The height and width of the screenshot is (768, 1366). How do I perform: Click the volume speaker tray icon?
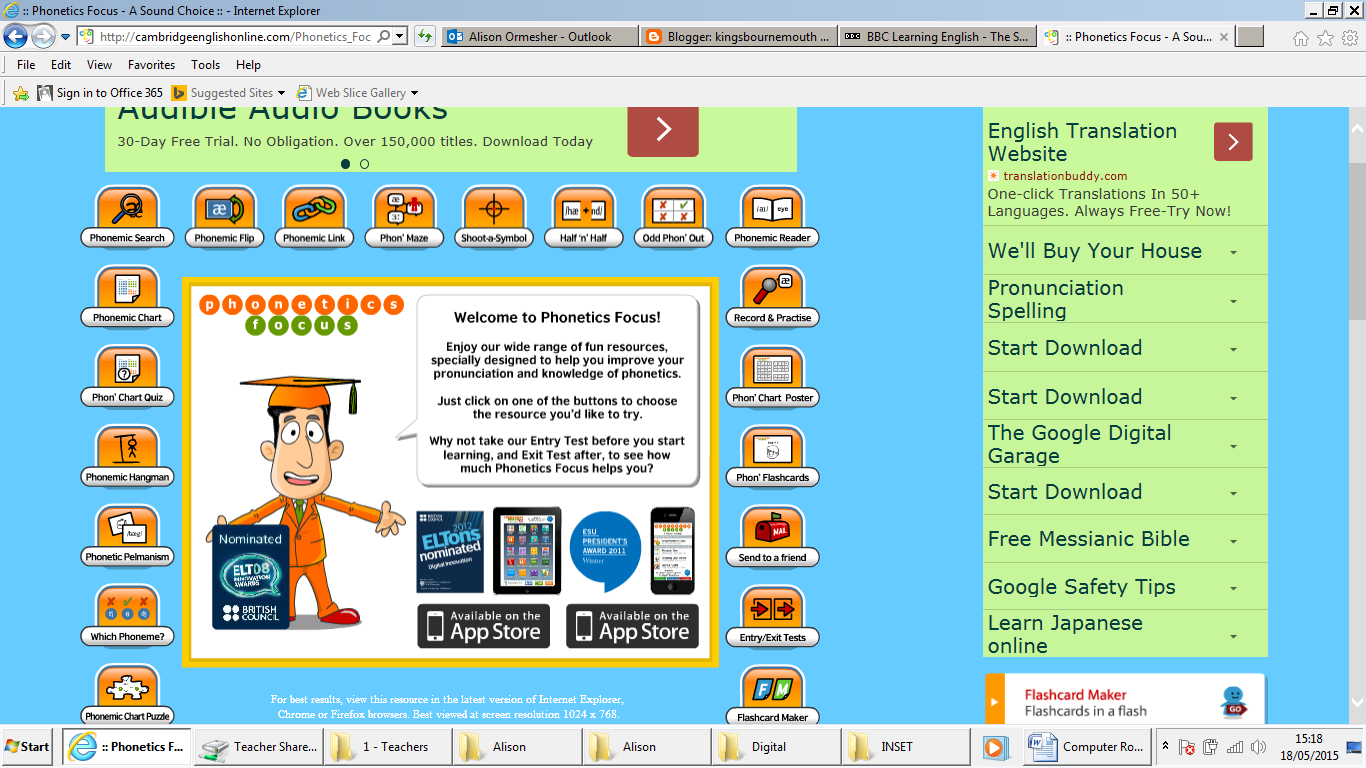(x=1258, y=747)
